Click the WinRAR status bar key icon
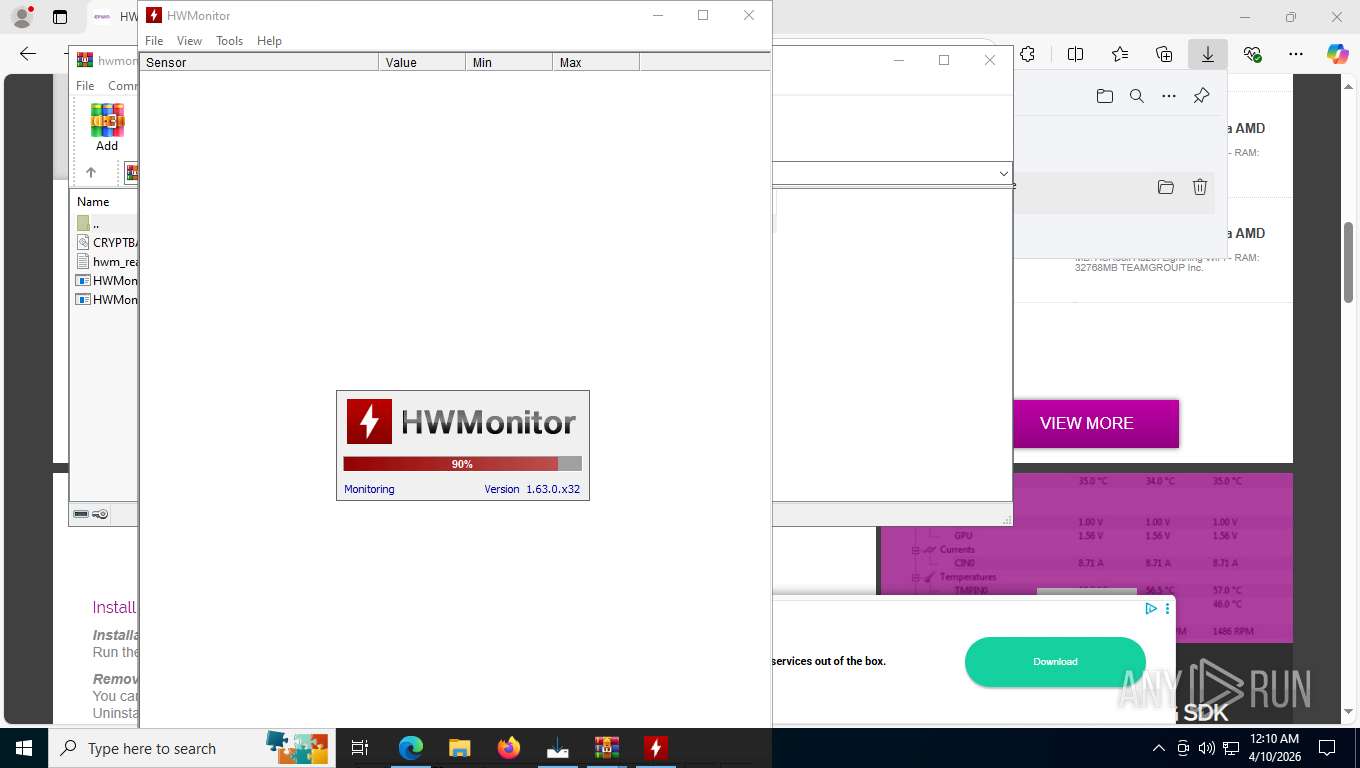The image size is (1360, 768). (x=100, y=514)
